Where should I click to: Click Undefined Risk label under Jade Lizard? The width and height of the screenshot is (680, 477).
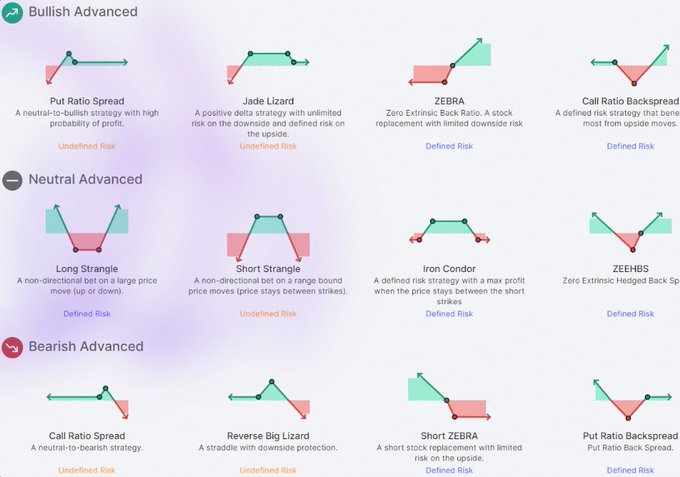click(268, 146)
